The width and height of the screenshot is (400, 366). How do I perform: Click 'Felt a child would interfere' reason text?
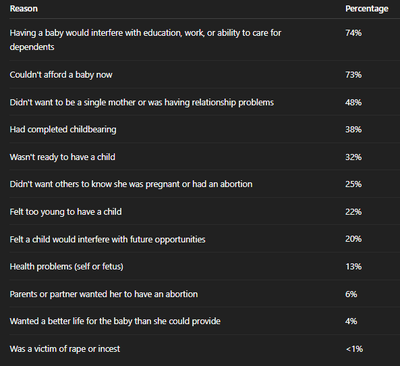107,239
